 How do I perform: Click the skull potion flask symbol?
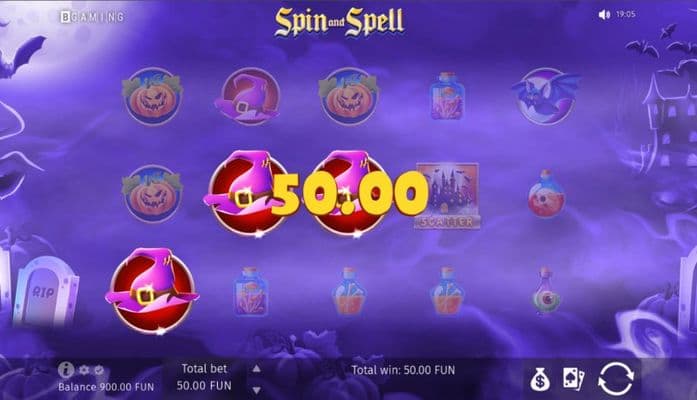pyautogui.click(x=546, y=194)
